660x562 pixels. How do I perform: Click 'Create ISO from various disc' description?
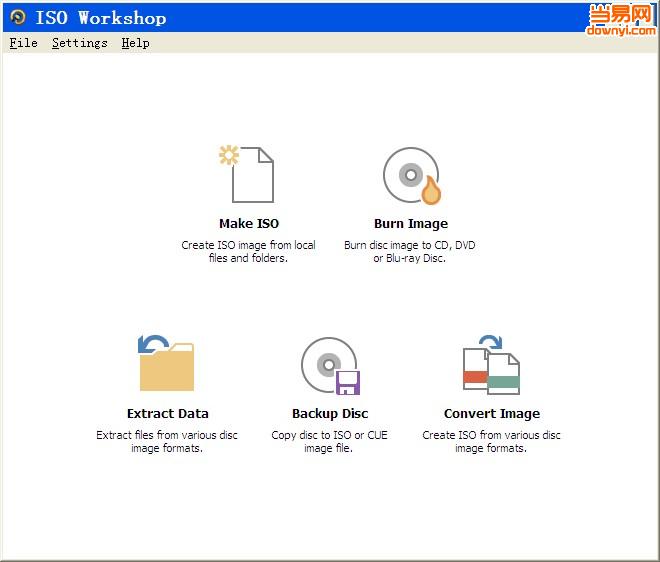click(x=491, y=441)
